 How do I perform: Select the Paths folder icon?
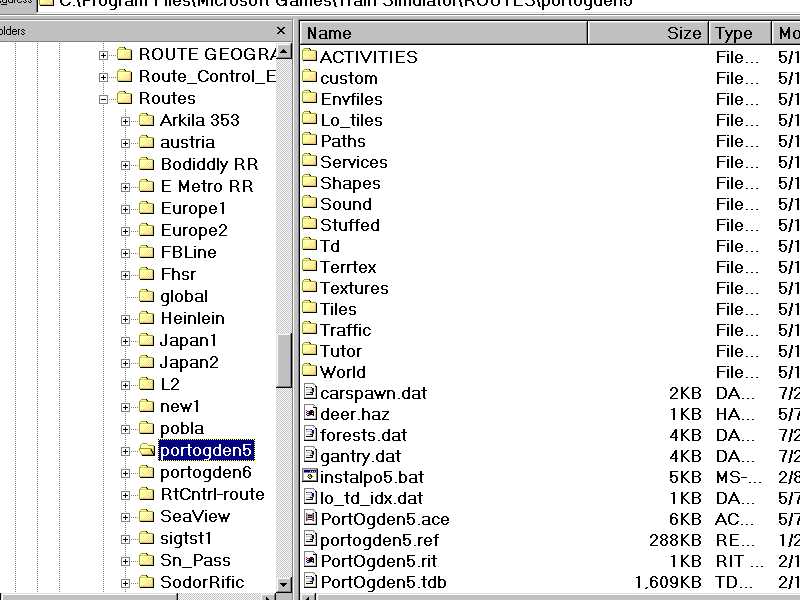pos(310,139)
